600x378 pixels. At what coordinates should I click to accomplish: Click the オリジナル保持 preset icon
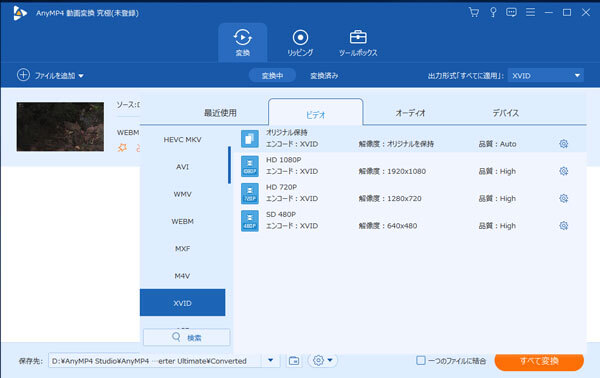(249, 138)
